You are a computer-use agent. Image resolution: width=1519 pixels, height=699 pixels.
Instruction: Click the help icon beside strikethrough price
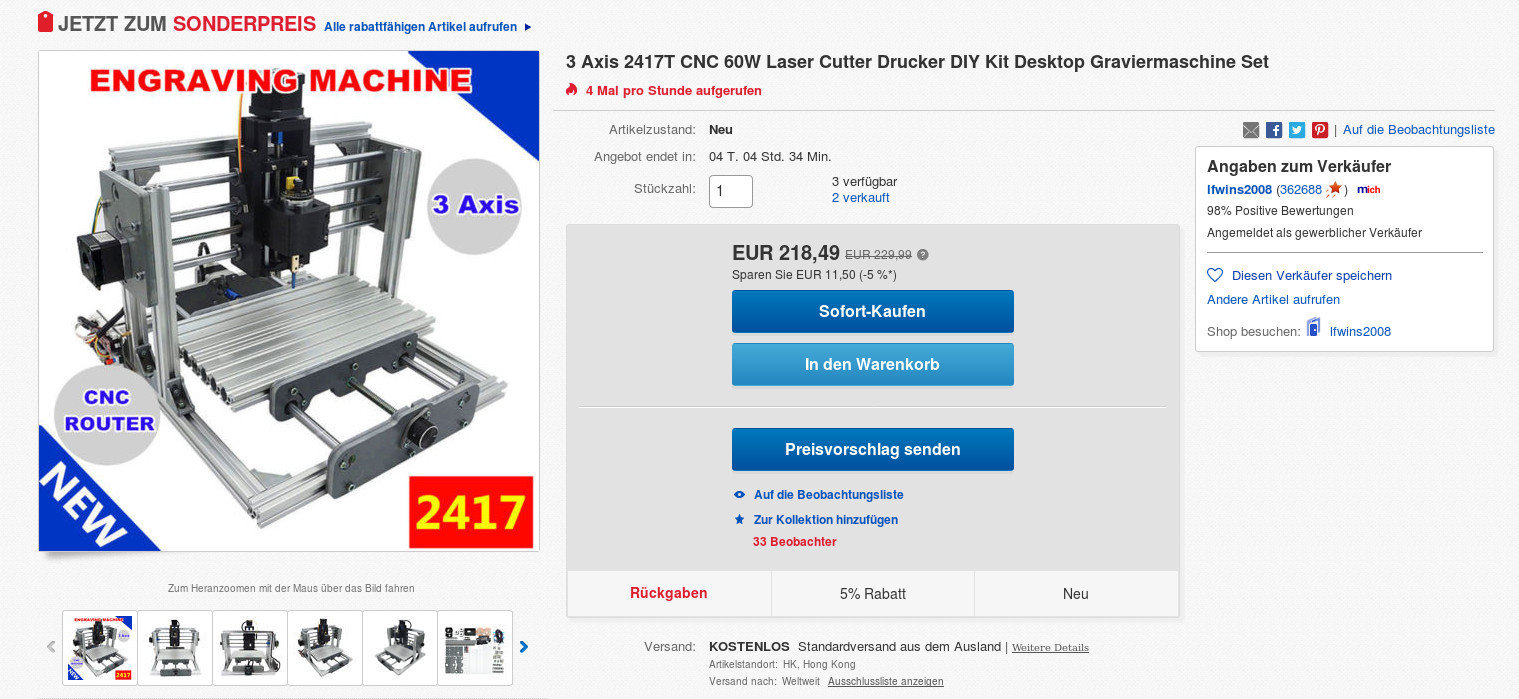click(923, 254)
